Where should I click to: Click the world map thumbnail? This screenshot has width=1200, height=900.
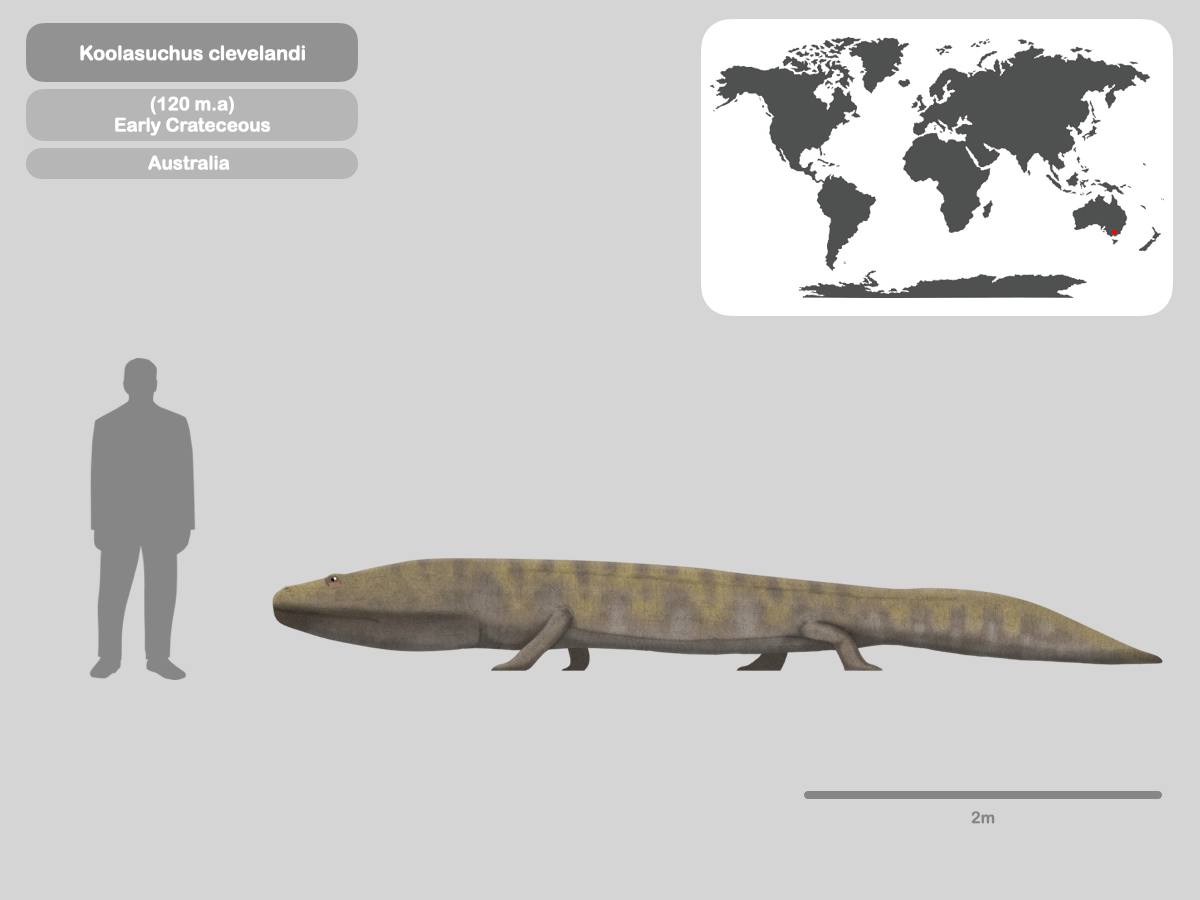pyautogui.click(x=936, y=168)
